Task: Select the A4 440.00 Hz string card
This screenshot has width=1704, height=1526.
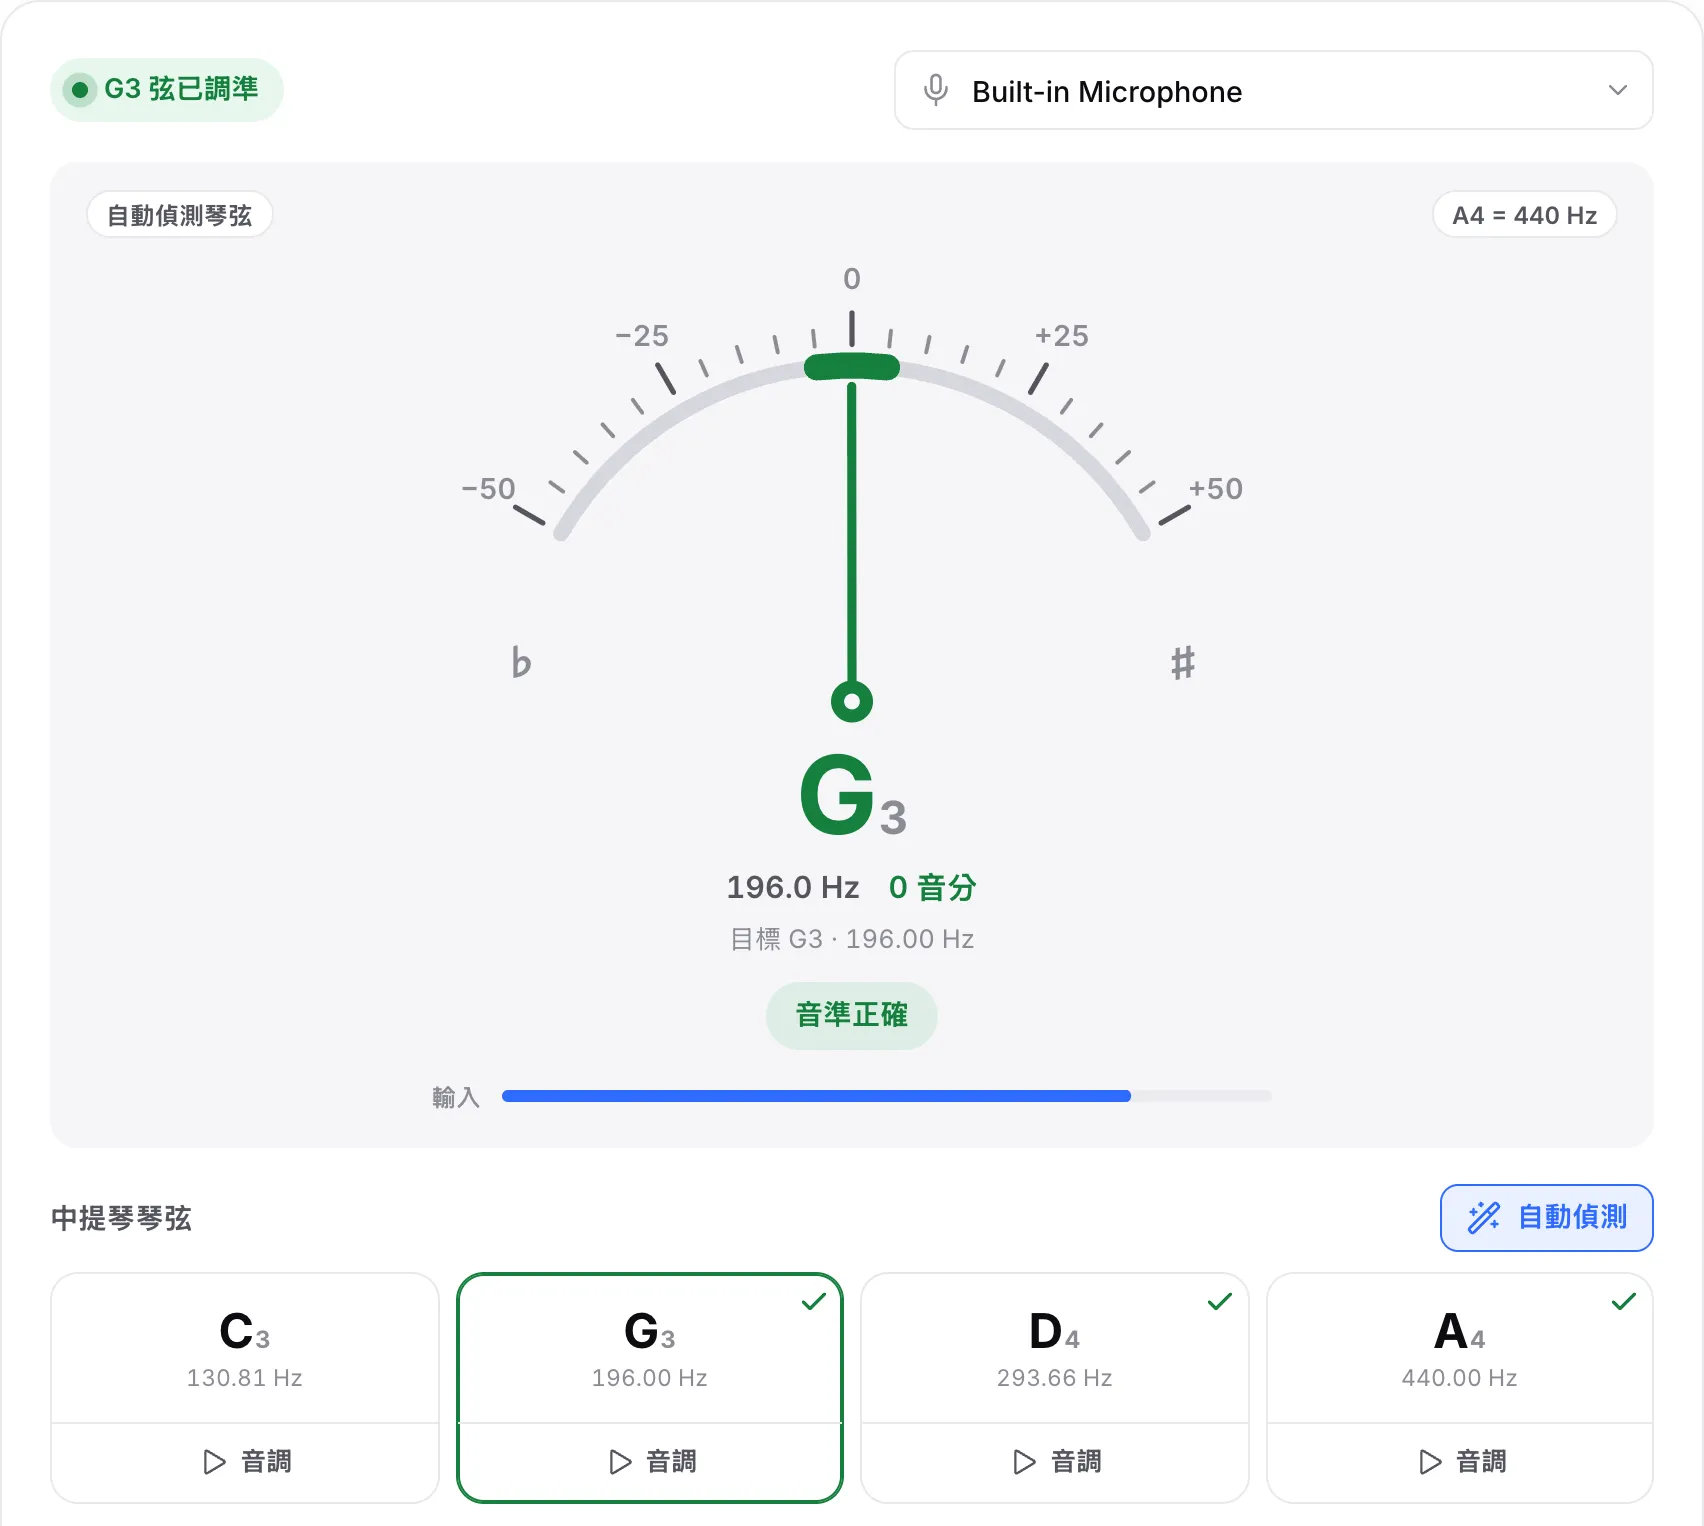Action: [1460, 1348]
